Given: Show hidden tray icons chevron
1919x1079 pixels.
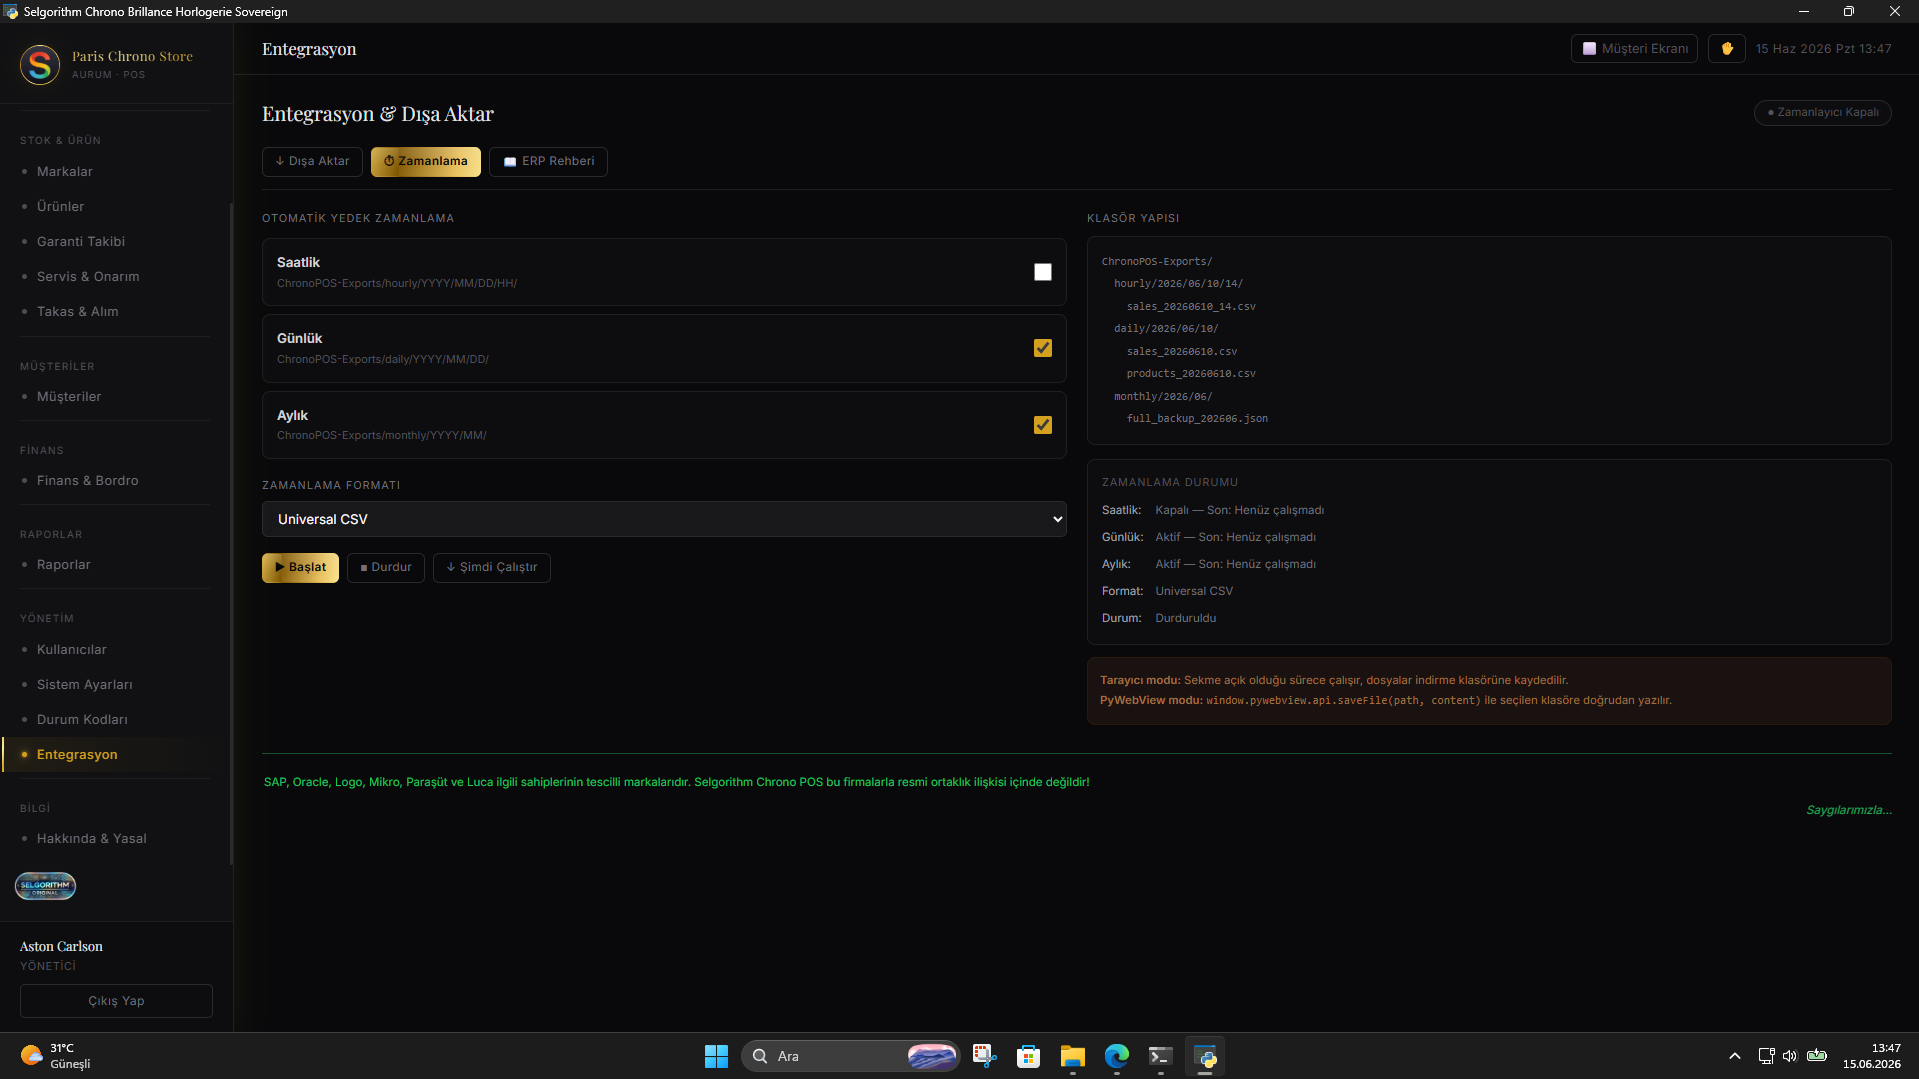Looking at the screenshot, I should (1735, 1056).
